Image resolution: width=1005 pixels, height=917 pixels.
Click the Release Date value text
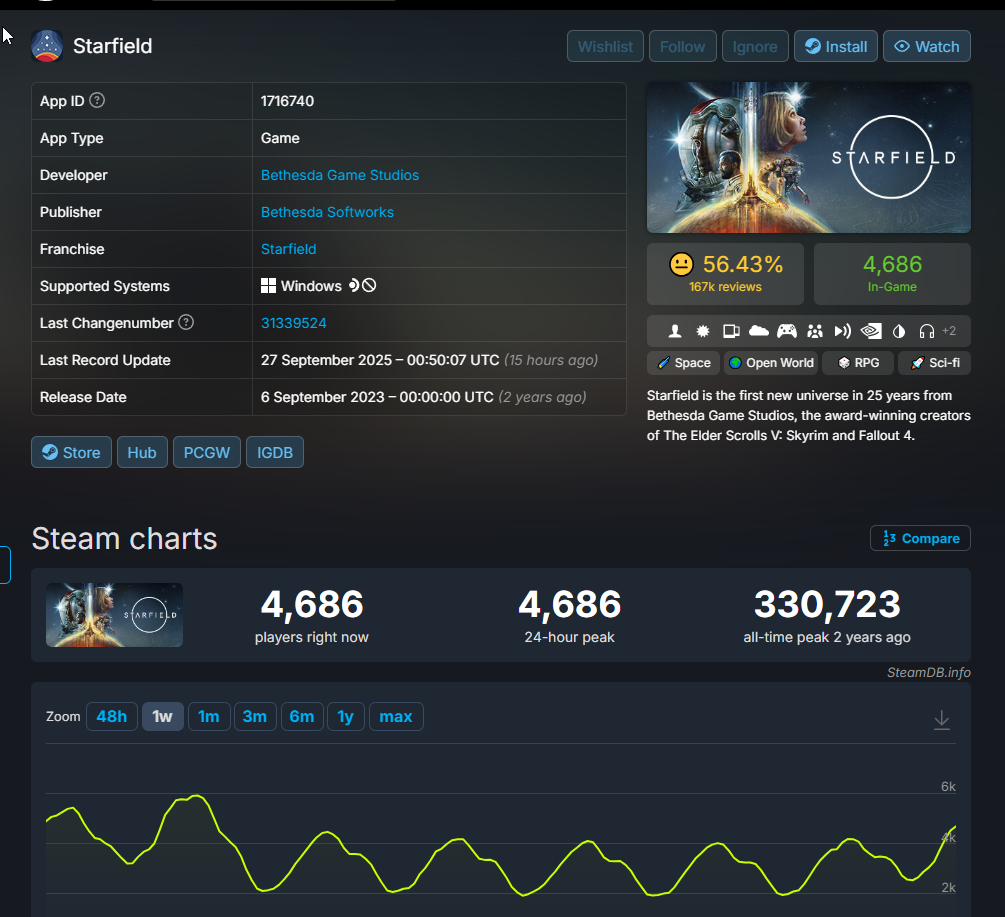tap(377, 397)
